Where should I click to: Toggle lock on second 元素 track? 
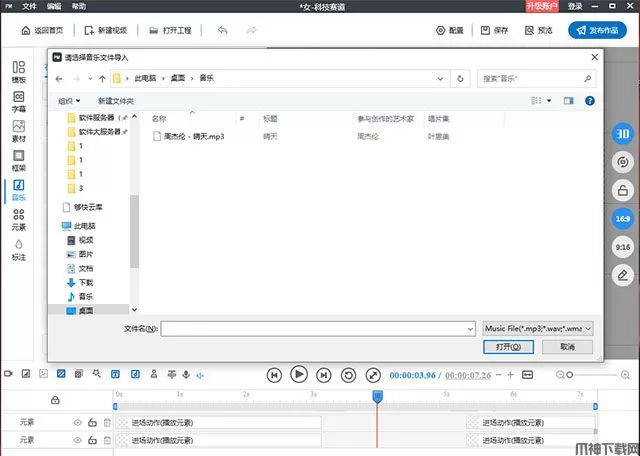pos(92,440)
